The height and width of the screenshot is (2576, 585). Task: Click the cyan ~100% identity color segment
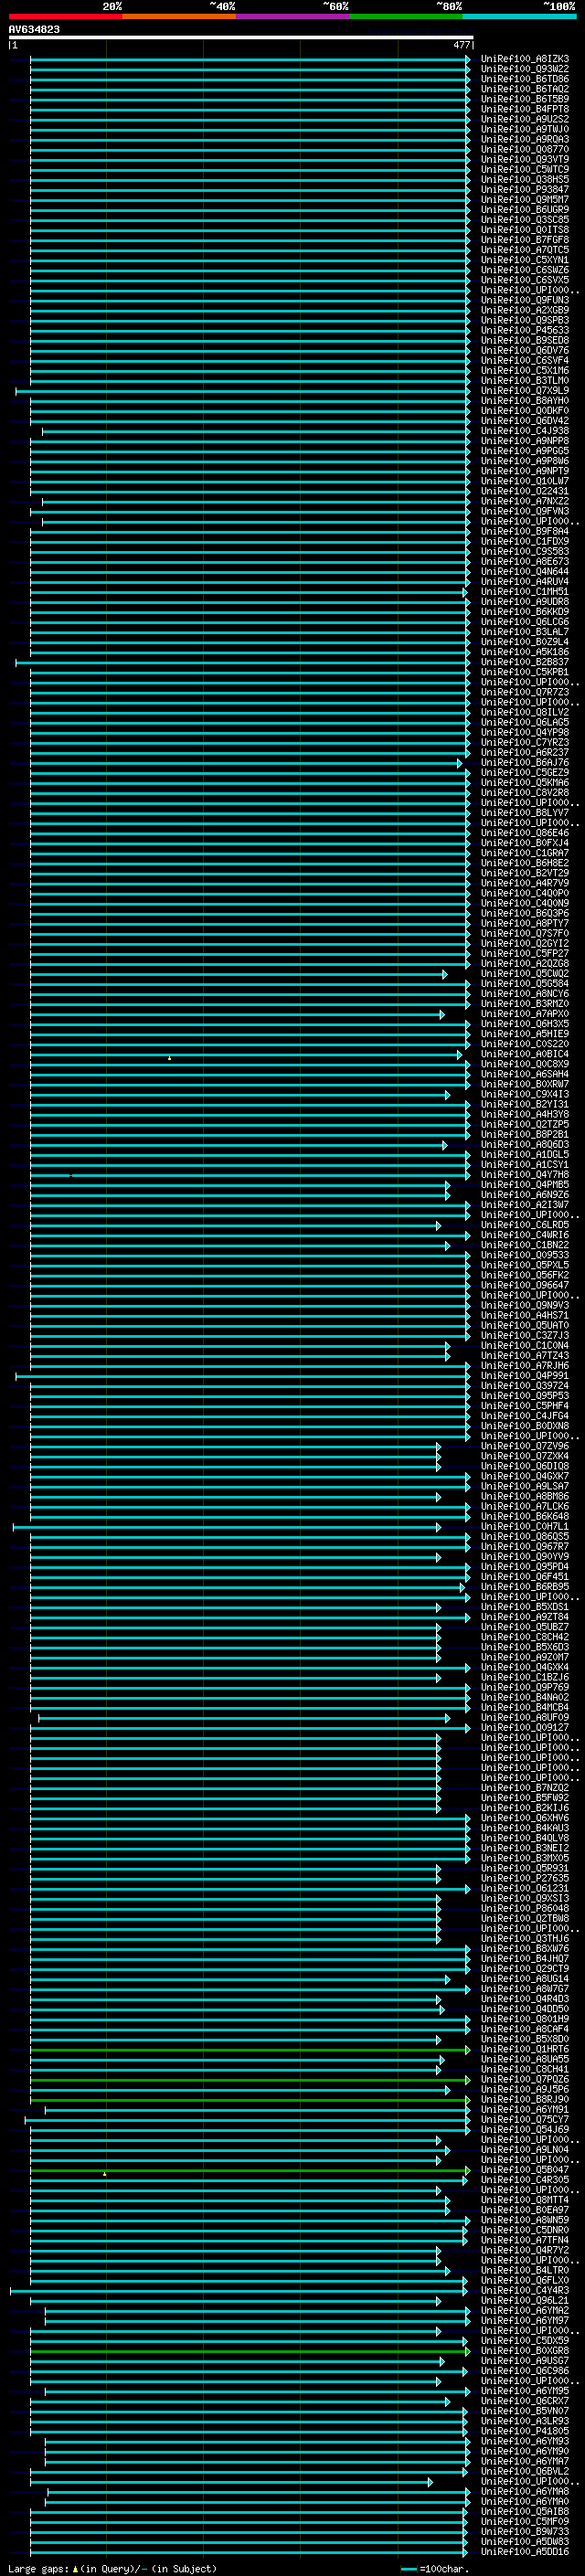pyautogui.click(x=519, y=16)
